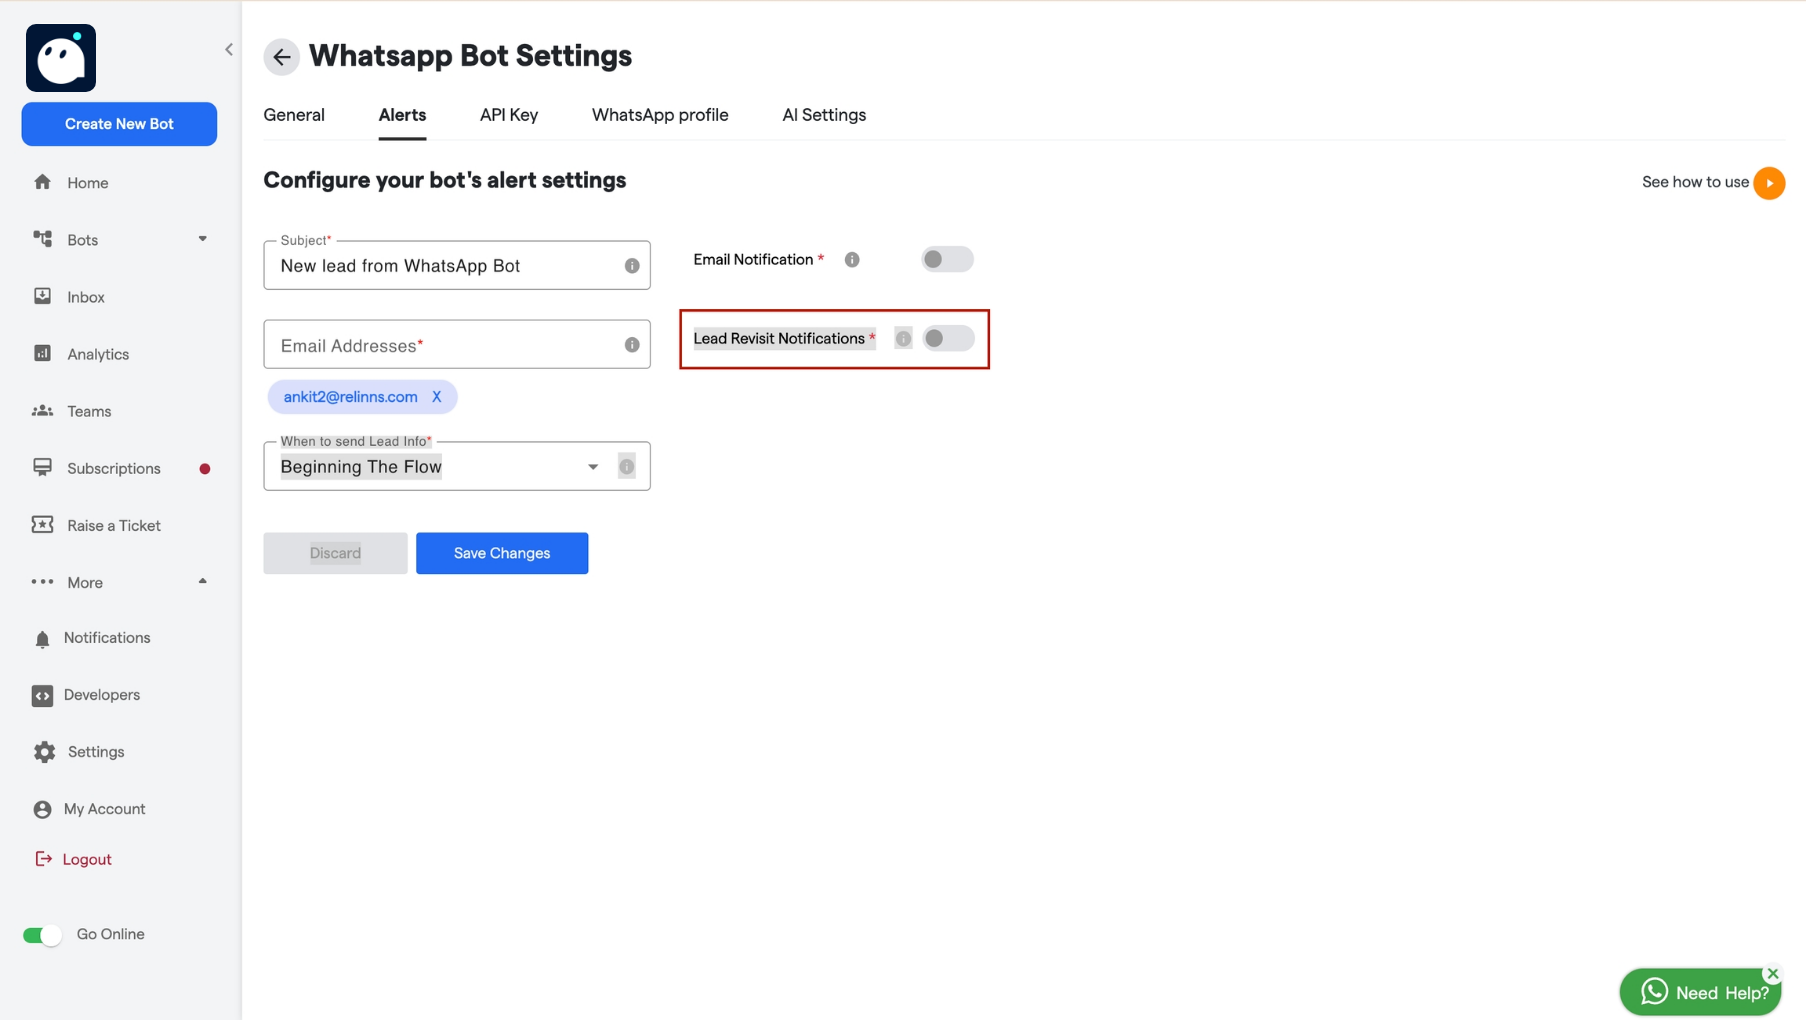The width and height of the screenshot is (1806, 1020).
Task: Go back using the arrow button
Action: coord(282,57)
